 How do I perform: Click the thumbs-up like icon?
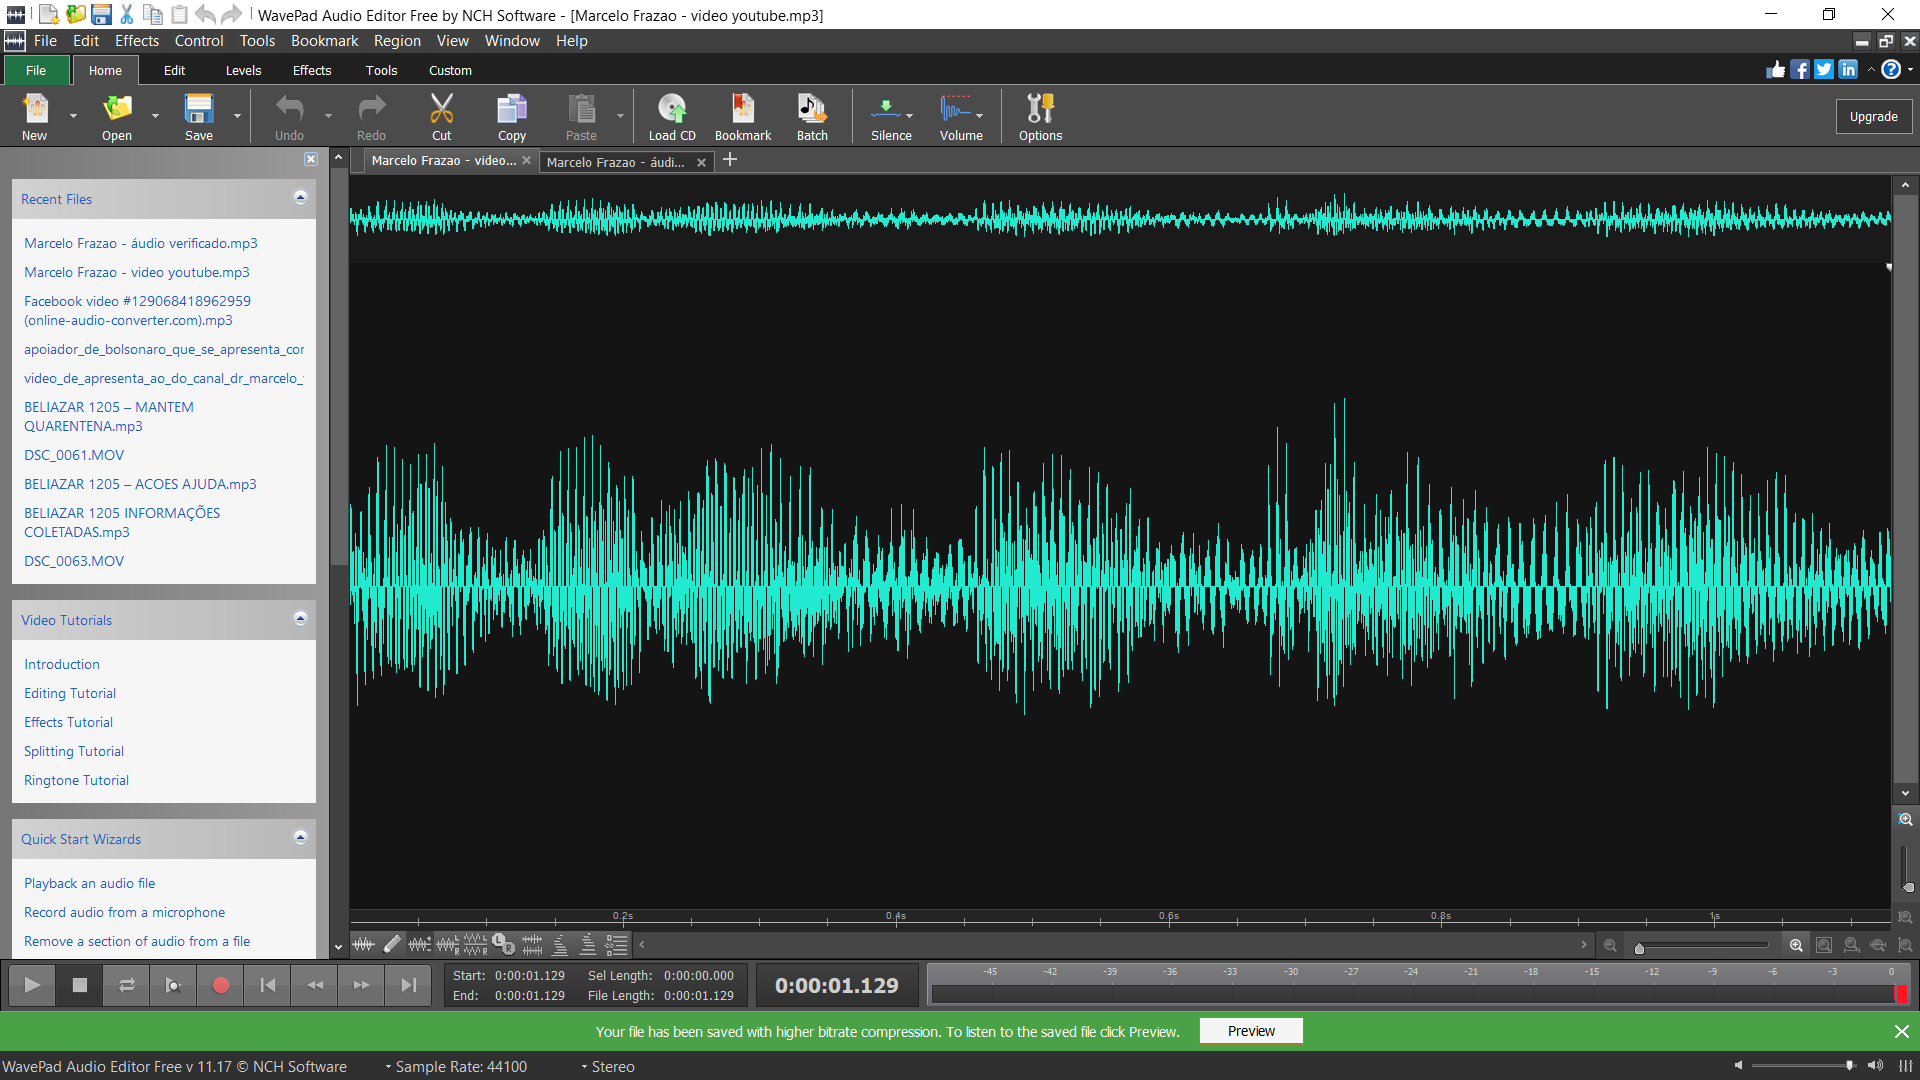(1776, 69)
